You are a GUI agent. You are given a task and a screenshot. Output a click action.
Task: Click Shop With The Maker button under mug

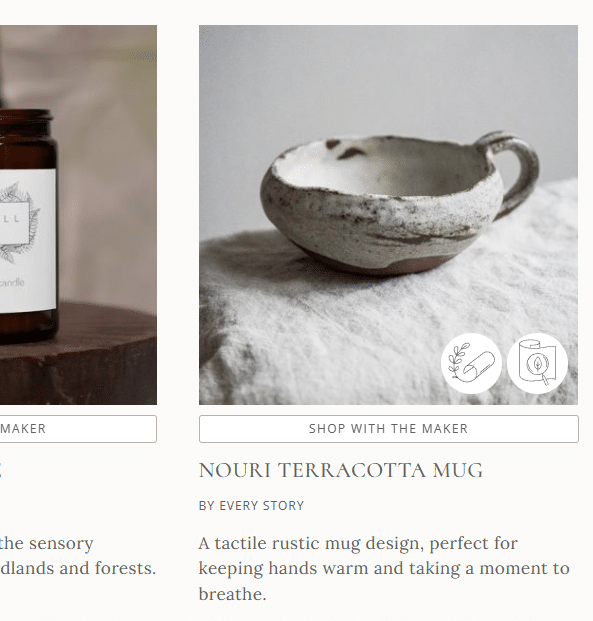(x=389, y=429)
